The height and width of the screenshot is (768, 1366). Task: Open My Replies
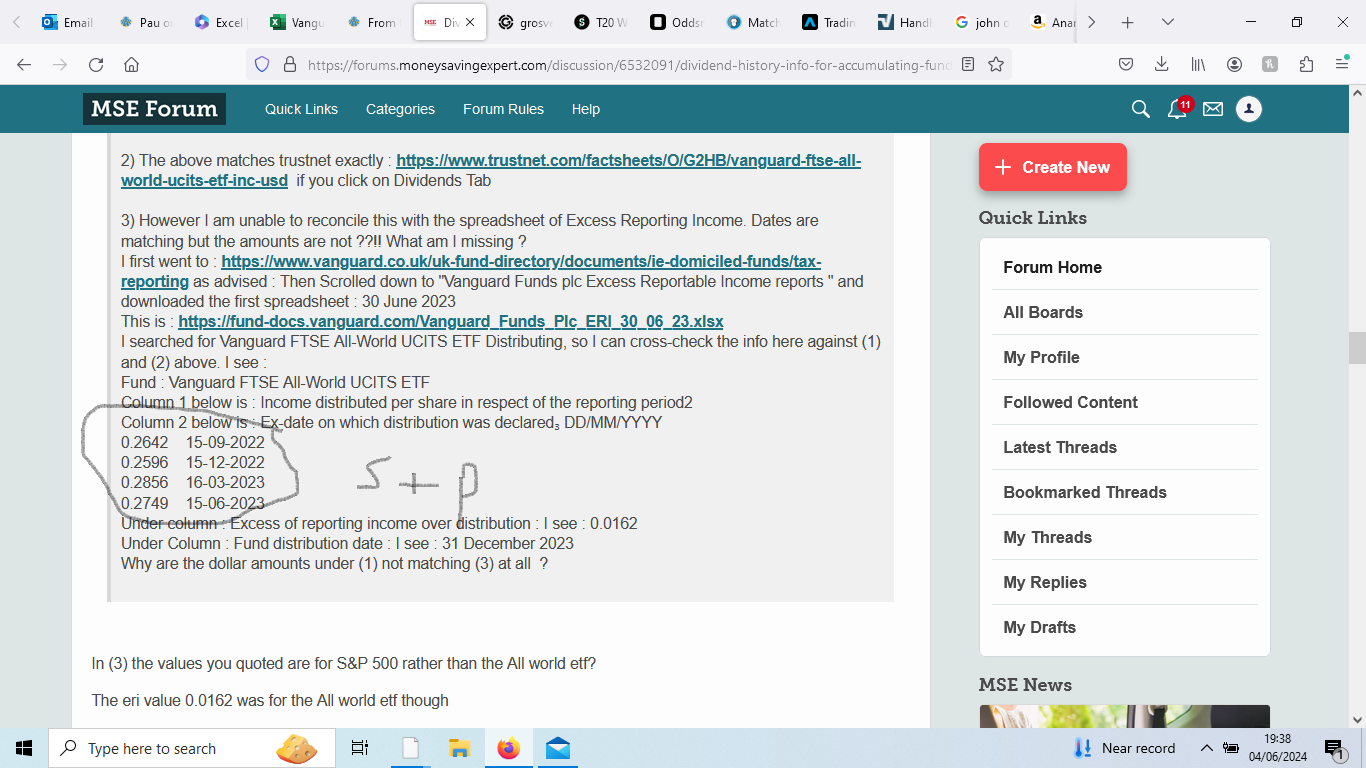(x=1044, y=582)
